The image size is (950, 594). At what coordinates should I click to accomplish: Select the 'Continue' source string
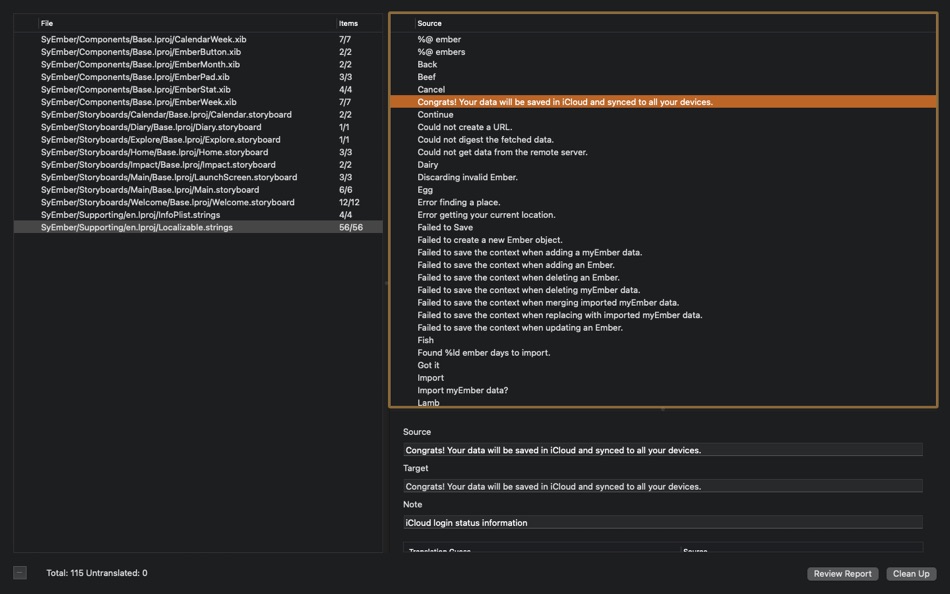[663, 115]
